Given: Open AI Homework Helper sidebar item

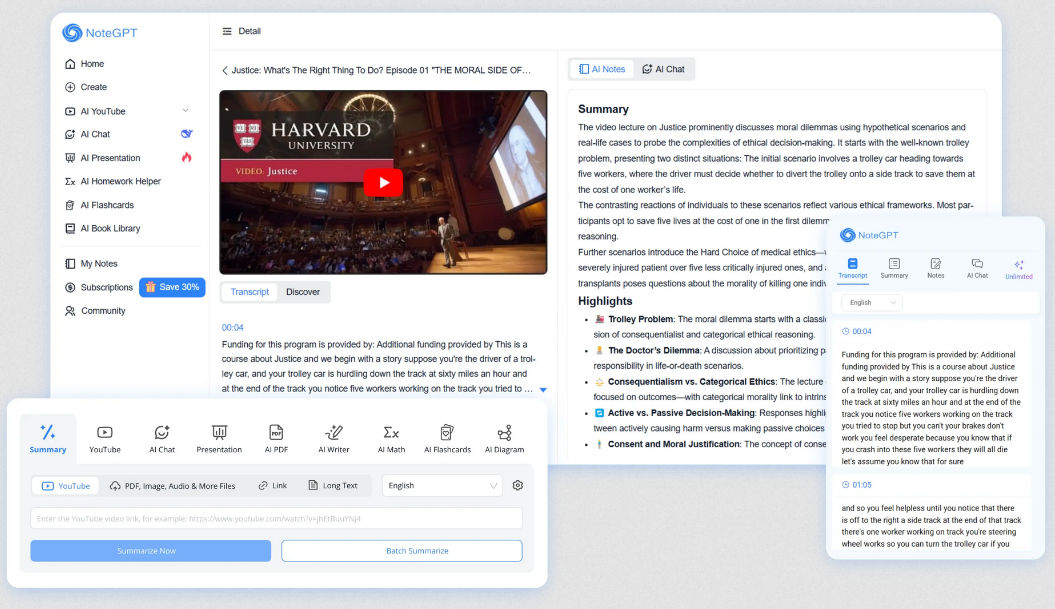Looking at the screenshot, I should [x=113, y=181].
